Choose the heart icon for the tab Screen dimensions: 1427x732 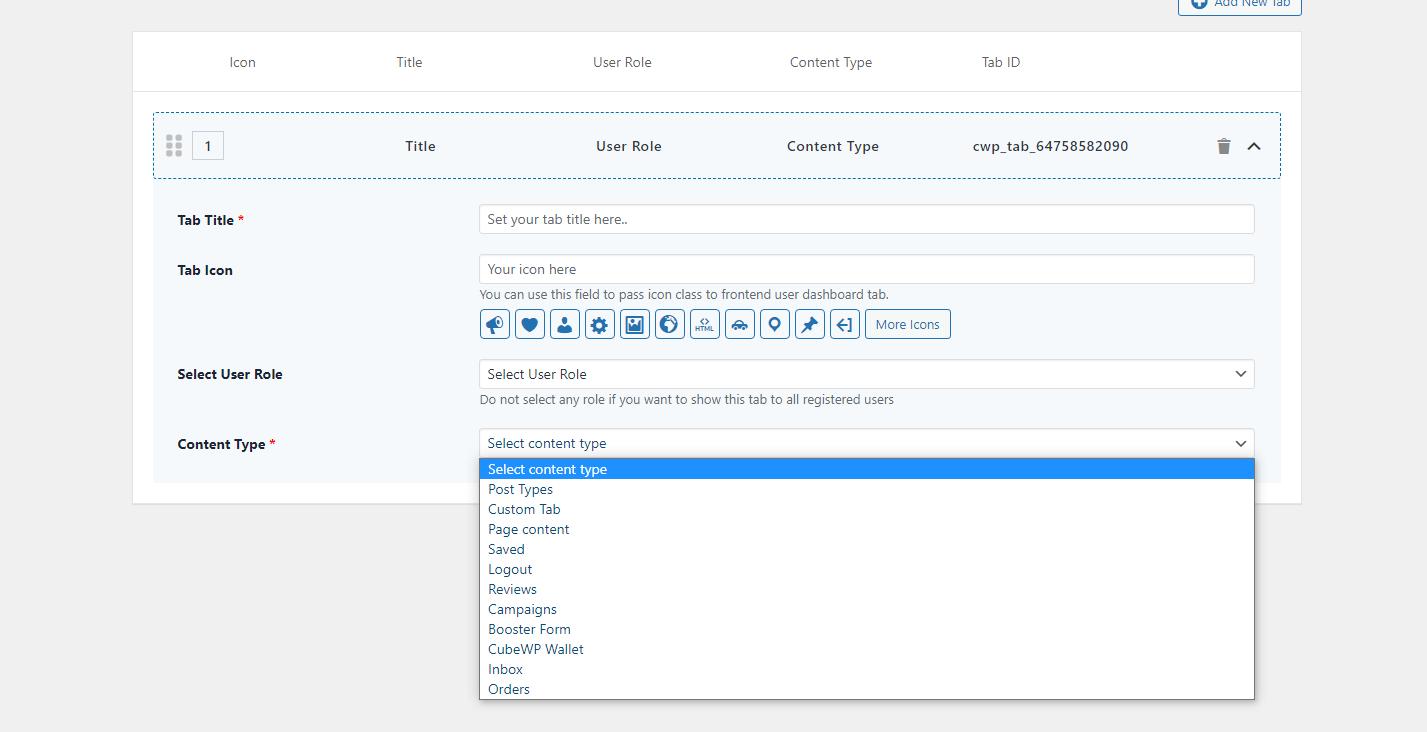tap(530, 324)
